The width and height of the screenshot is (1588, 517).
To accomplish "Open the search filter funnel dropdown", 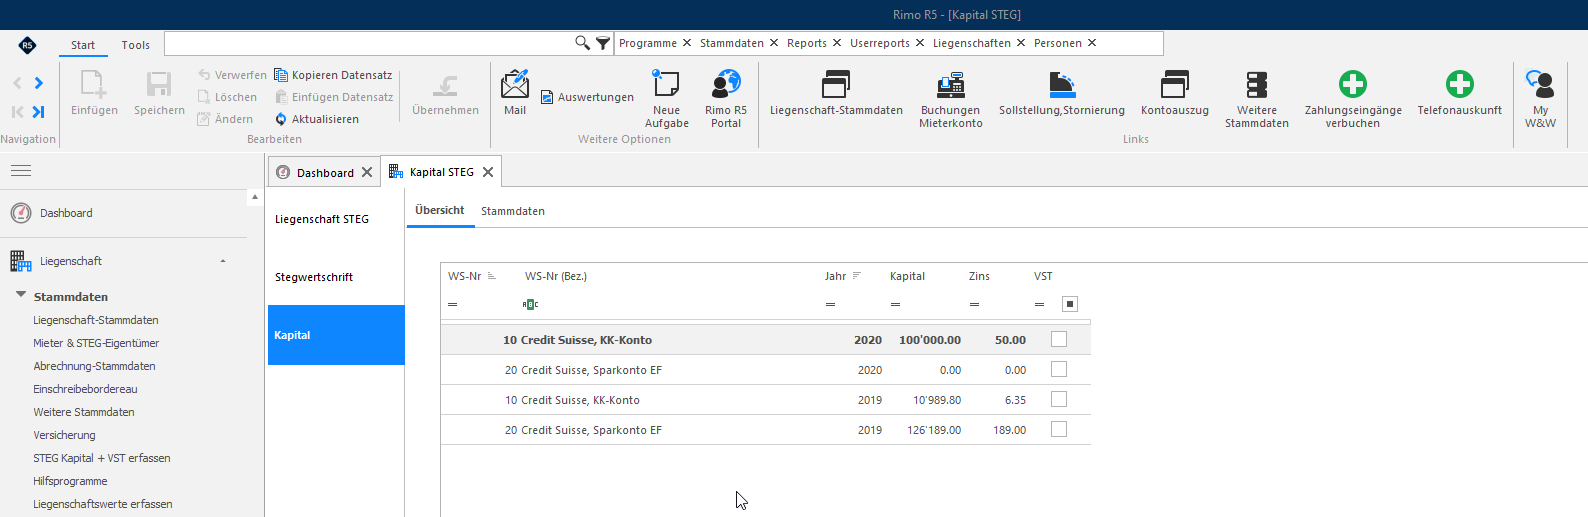I will [603, 43].
